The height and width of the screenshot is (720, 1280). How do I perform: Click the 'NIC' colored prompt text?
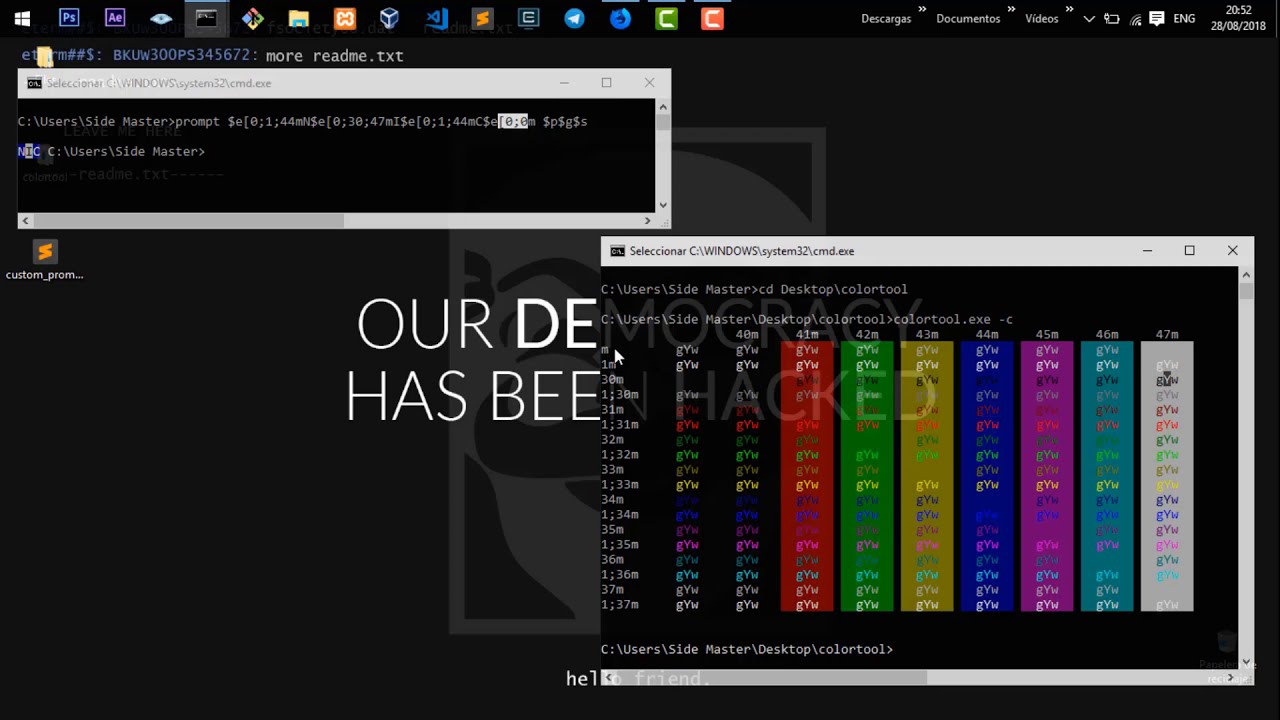click(x=29, y=151)
